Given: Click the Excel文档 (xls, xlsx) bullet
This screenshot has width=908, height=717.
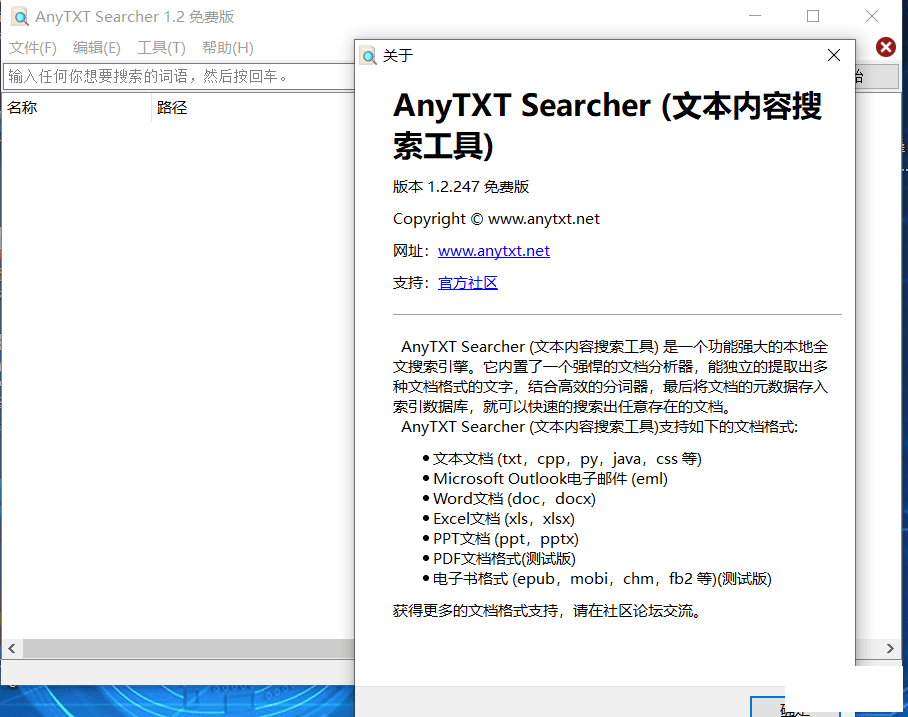Looking at the screenshot, I should (499, 519).
